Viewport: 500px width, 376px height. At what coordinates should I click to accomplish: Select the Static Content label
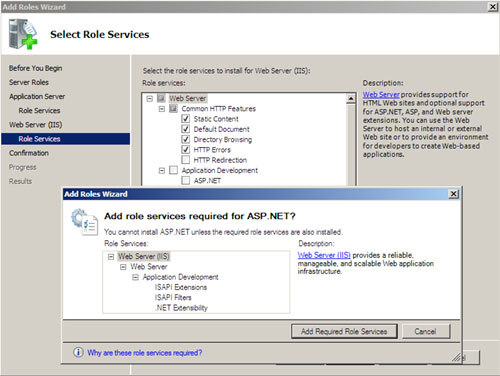(x=216, y=119)
